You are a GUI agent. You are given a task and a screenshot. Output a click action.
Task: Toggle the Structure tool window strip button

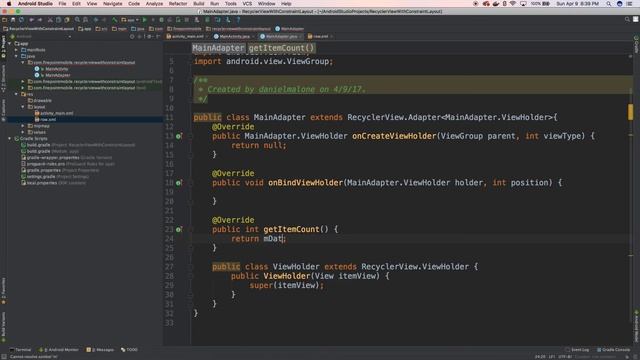pos(3,79)
